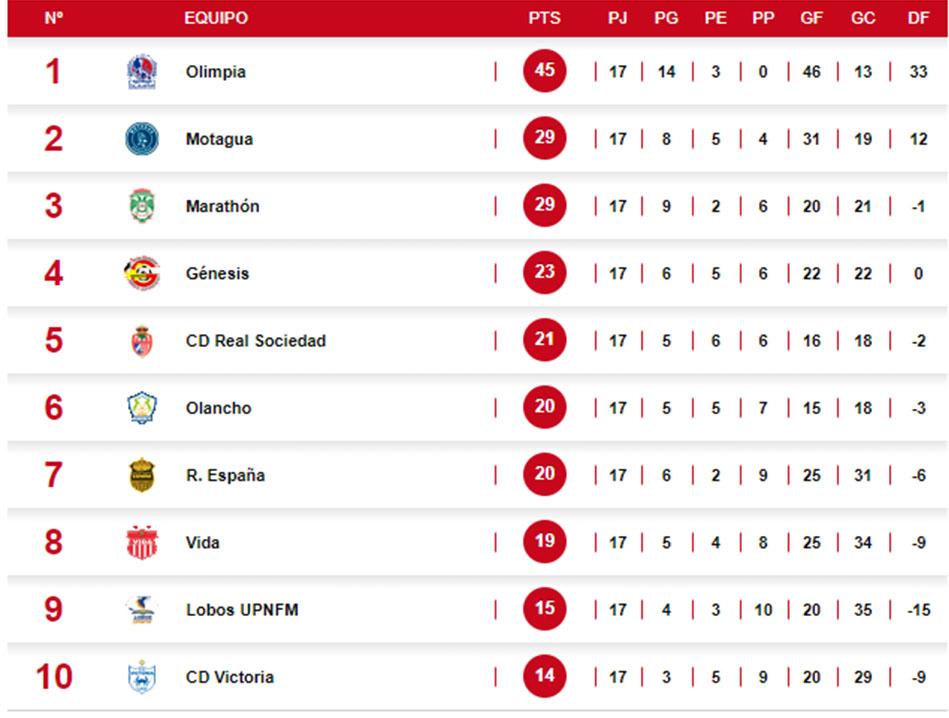Screen dimensions: 949x718
Task: Click Olimpia's red 45 points badge
Action: pos(544,71)
